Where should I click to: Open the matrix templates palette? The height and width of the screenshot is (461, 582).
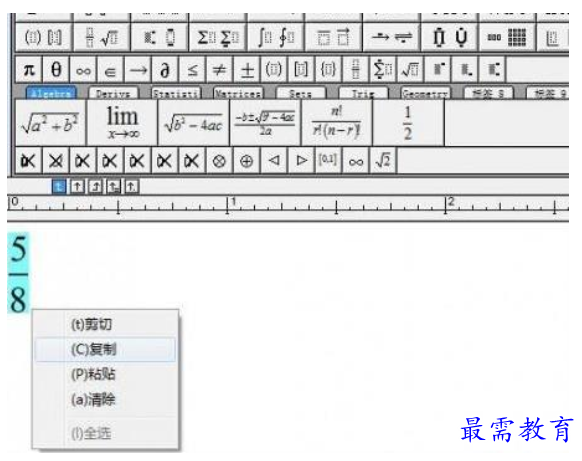pos(507,37)
